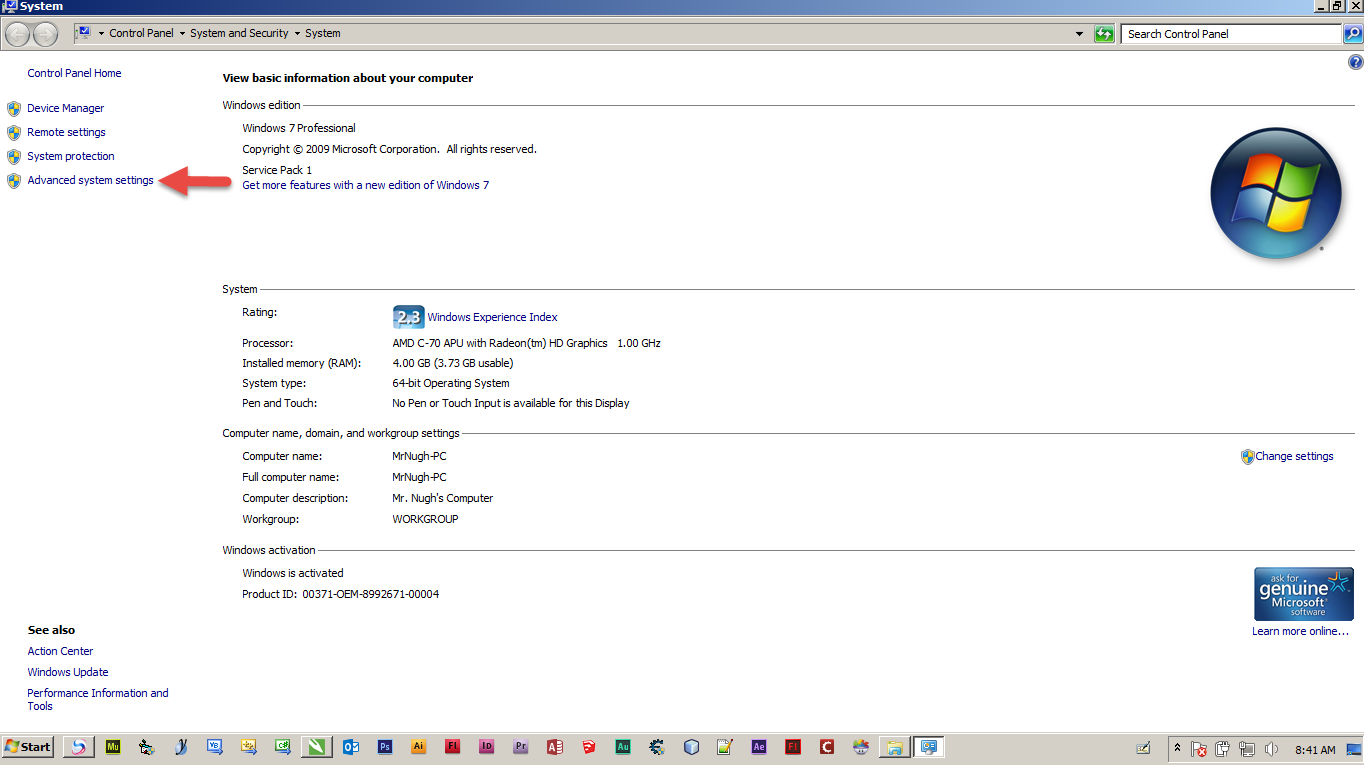Show hidden system tray icons

pos(1177,748)
